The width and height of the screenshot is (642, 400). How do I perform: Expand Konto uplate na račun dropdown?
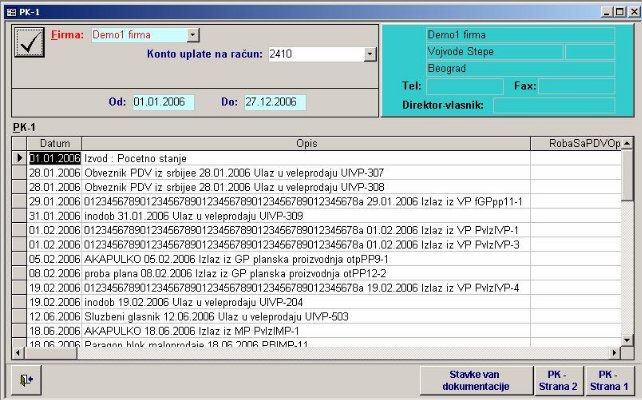coord(370,54)
